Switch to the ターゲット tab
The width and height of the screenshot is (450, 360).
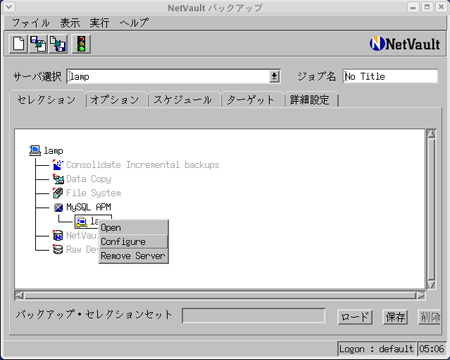[251, 100]
